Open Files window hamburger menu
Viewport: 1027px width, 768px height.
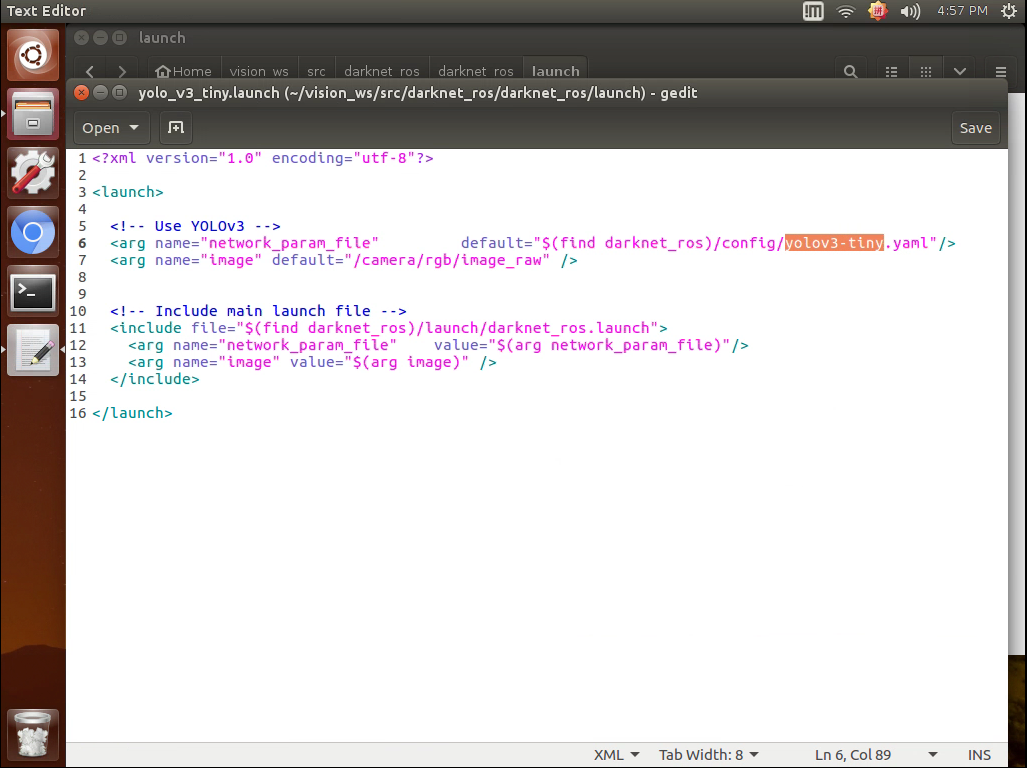click(1000, 71)
